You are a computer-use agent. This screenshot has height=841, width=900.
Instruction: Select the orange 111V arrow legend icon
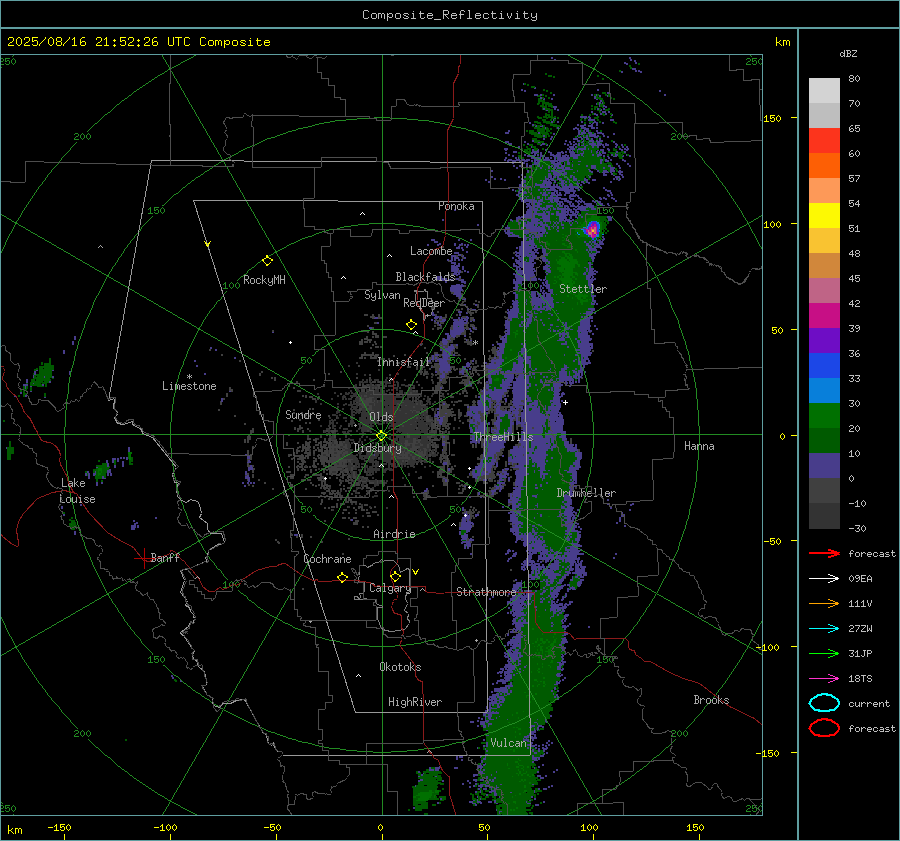point(824,603)
